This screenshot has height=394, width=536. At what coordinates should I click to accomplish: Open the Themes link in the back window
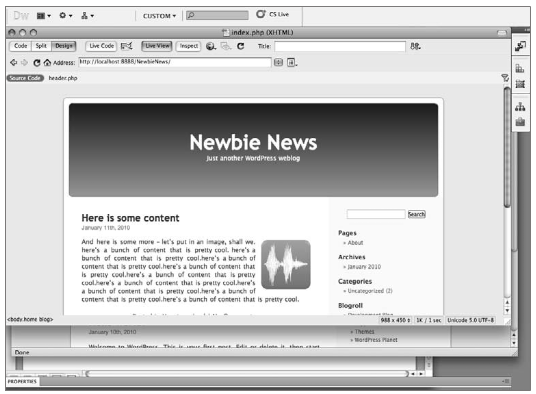[364, 331]
